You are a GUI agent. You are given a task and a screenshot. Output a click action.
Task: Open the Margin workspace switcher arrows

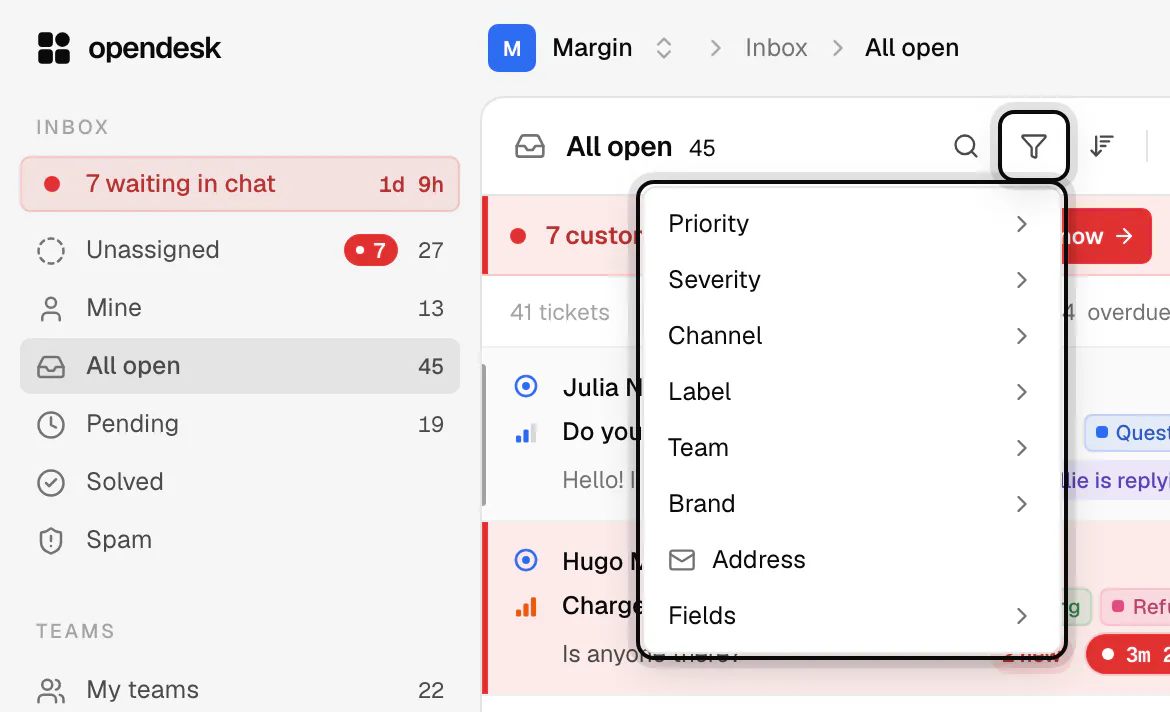pyautogui.click(x=663, y=49)
